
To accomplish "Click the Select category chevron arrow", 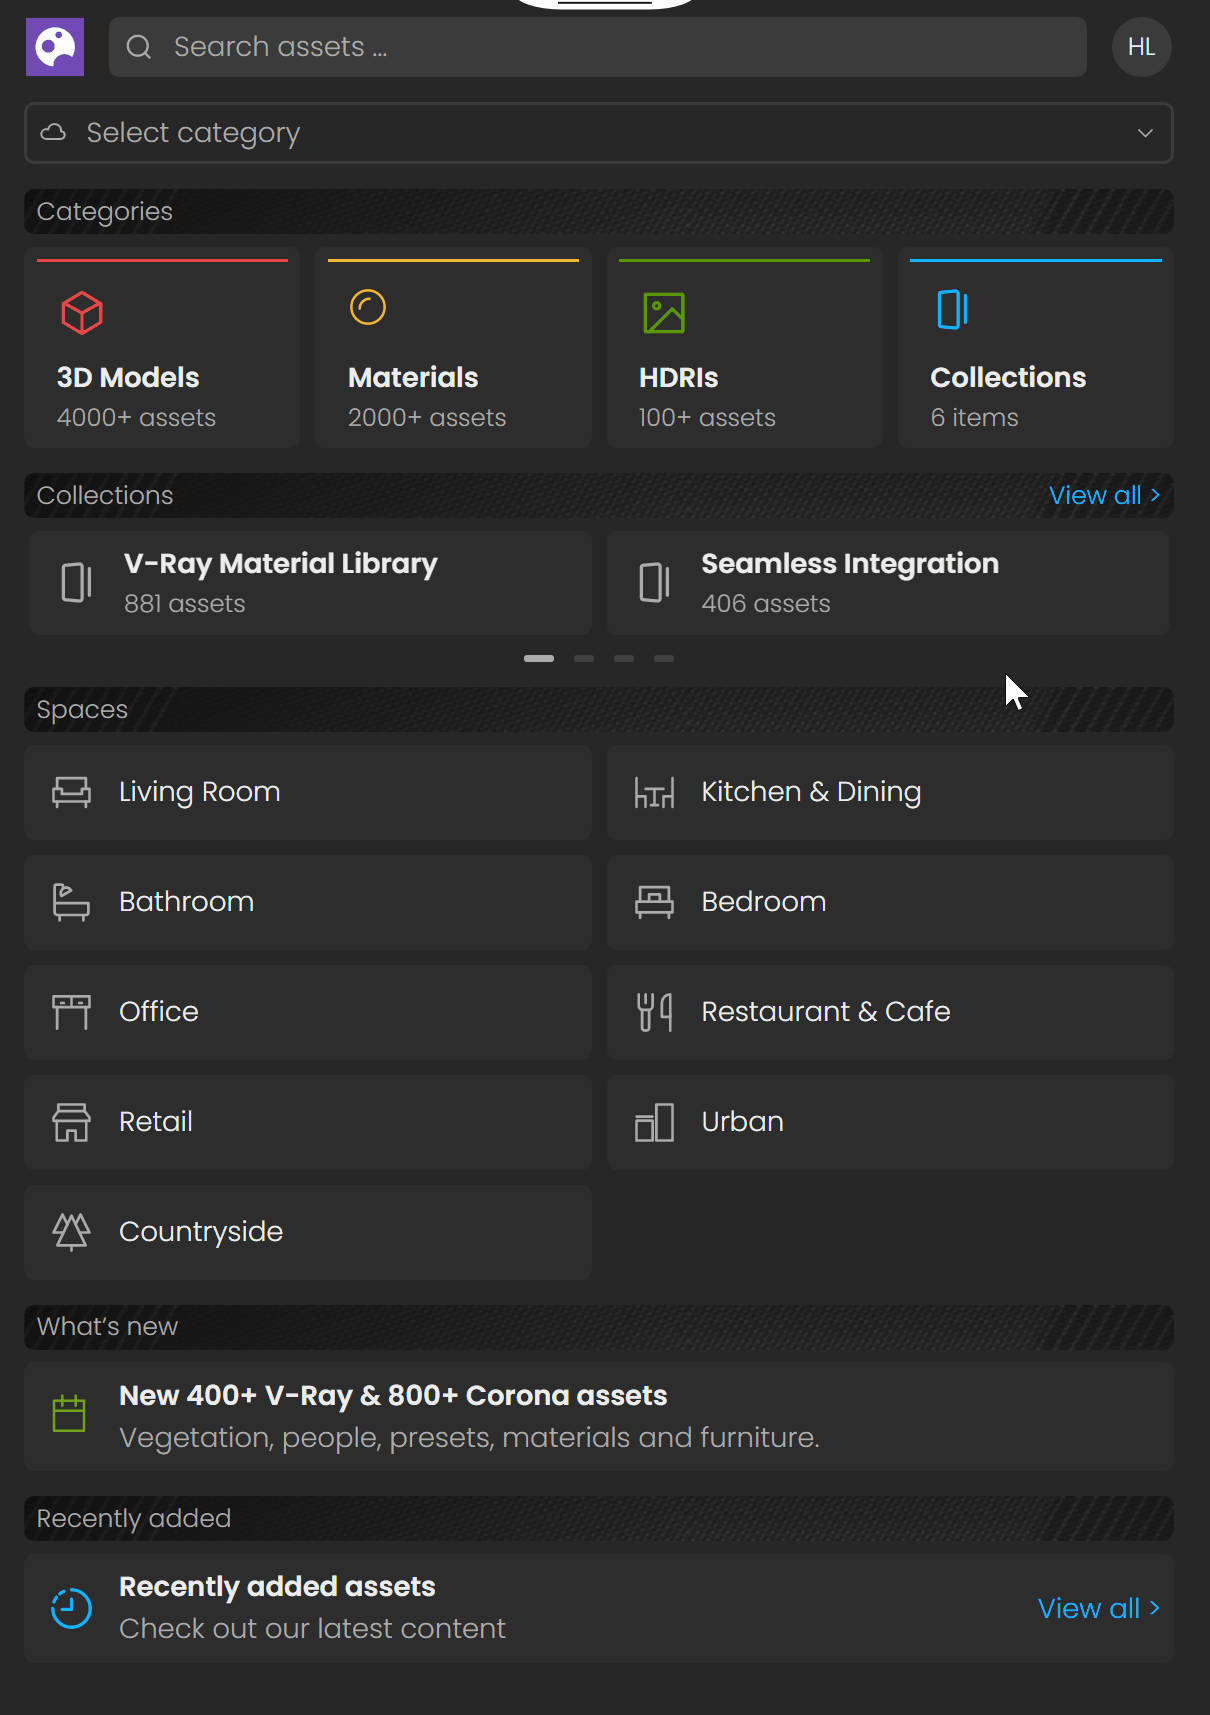I will point(1145,133).
